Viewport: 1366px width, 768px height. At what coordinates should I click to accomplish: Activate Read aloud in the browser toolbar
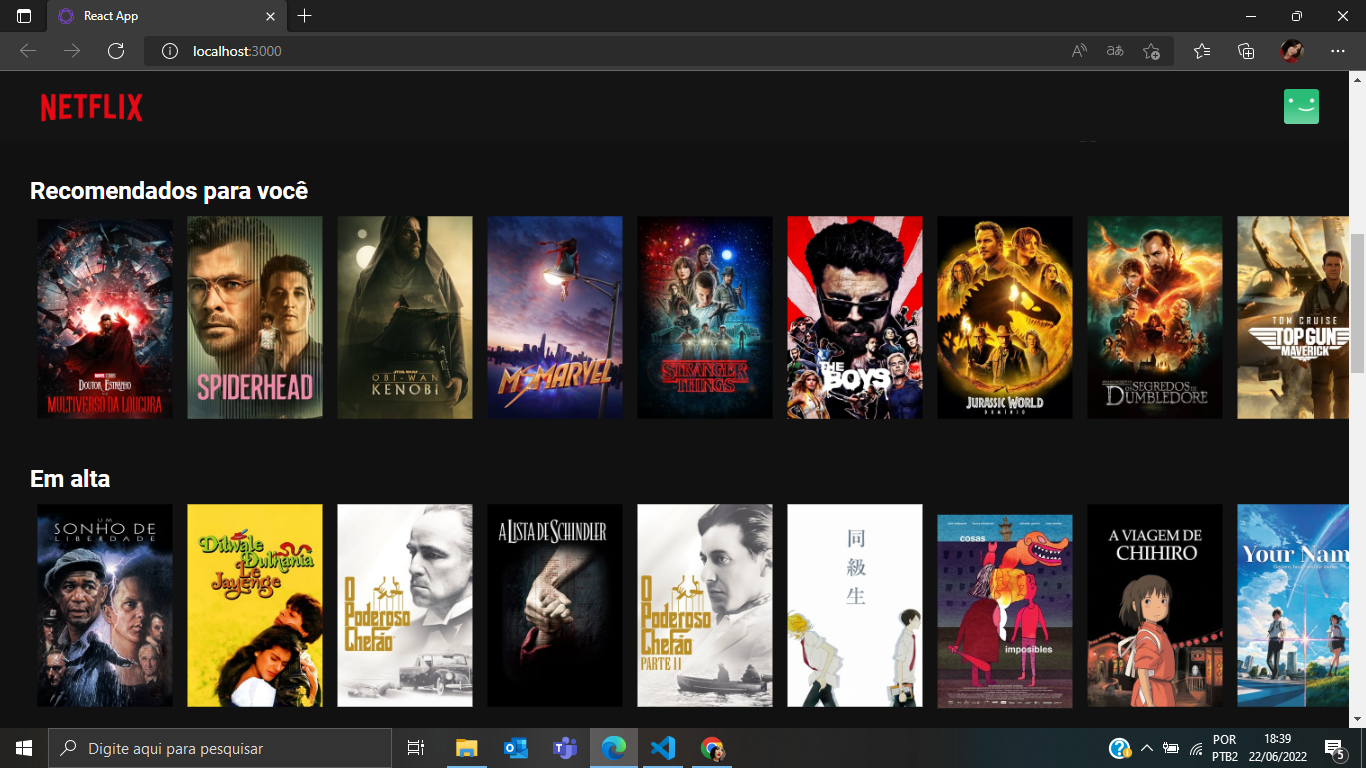tap(1078, 51)
